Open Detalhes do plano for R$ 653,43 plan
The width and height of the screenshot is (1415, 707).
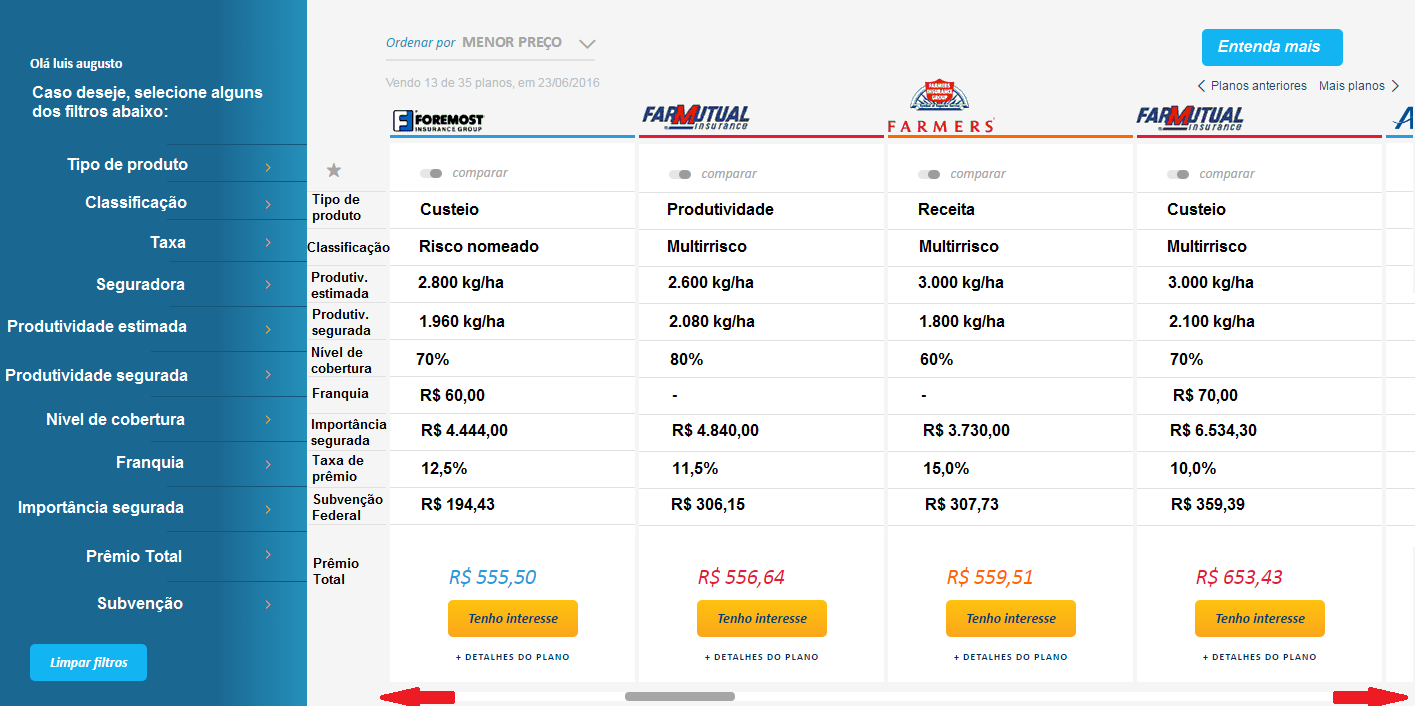click(x=1259, y=657)
